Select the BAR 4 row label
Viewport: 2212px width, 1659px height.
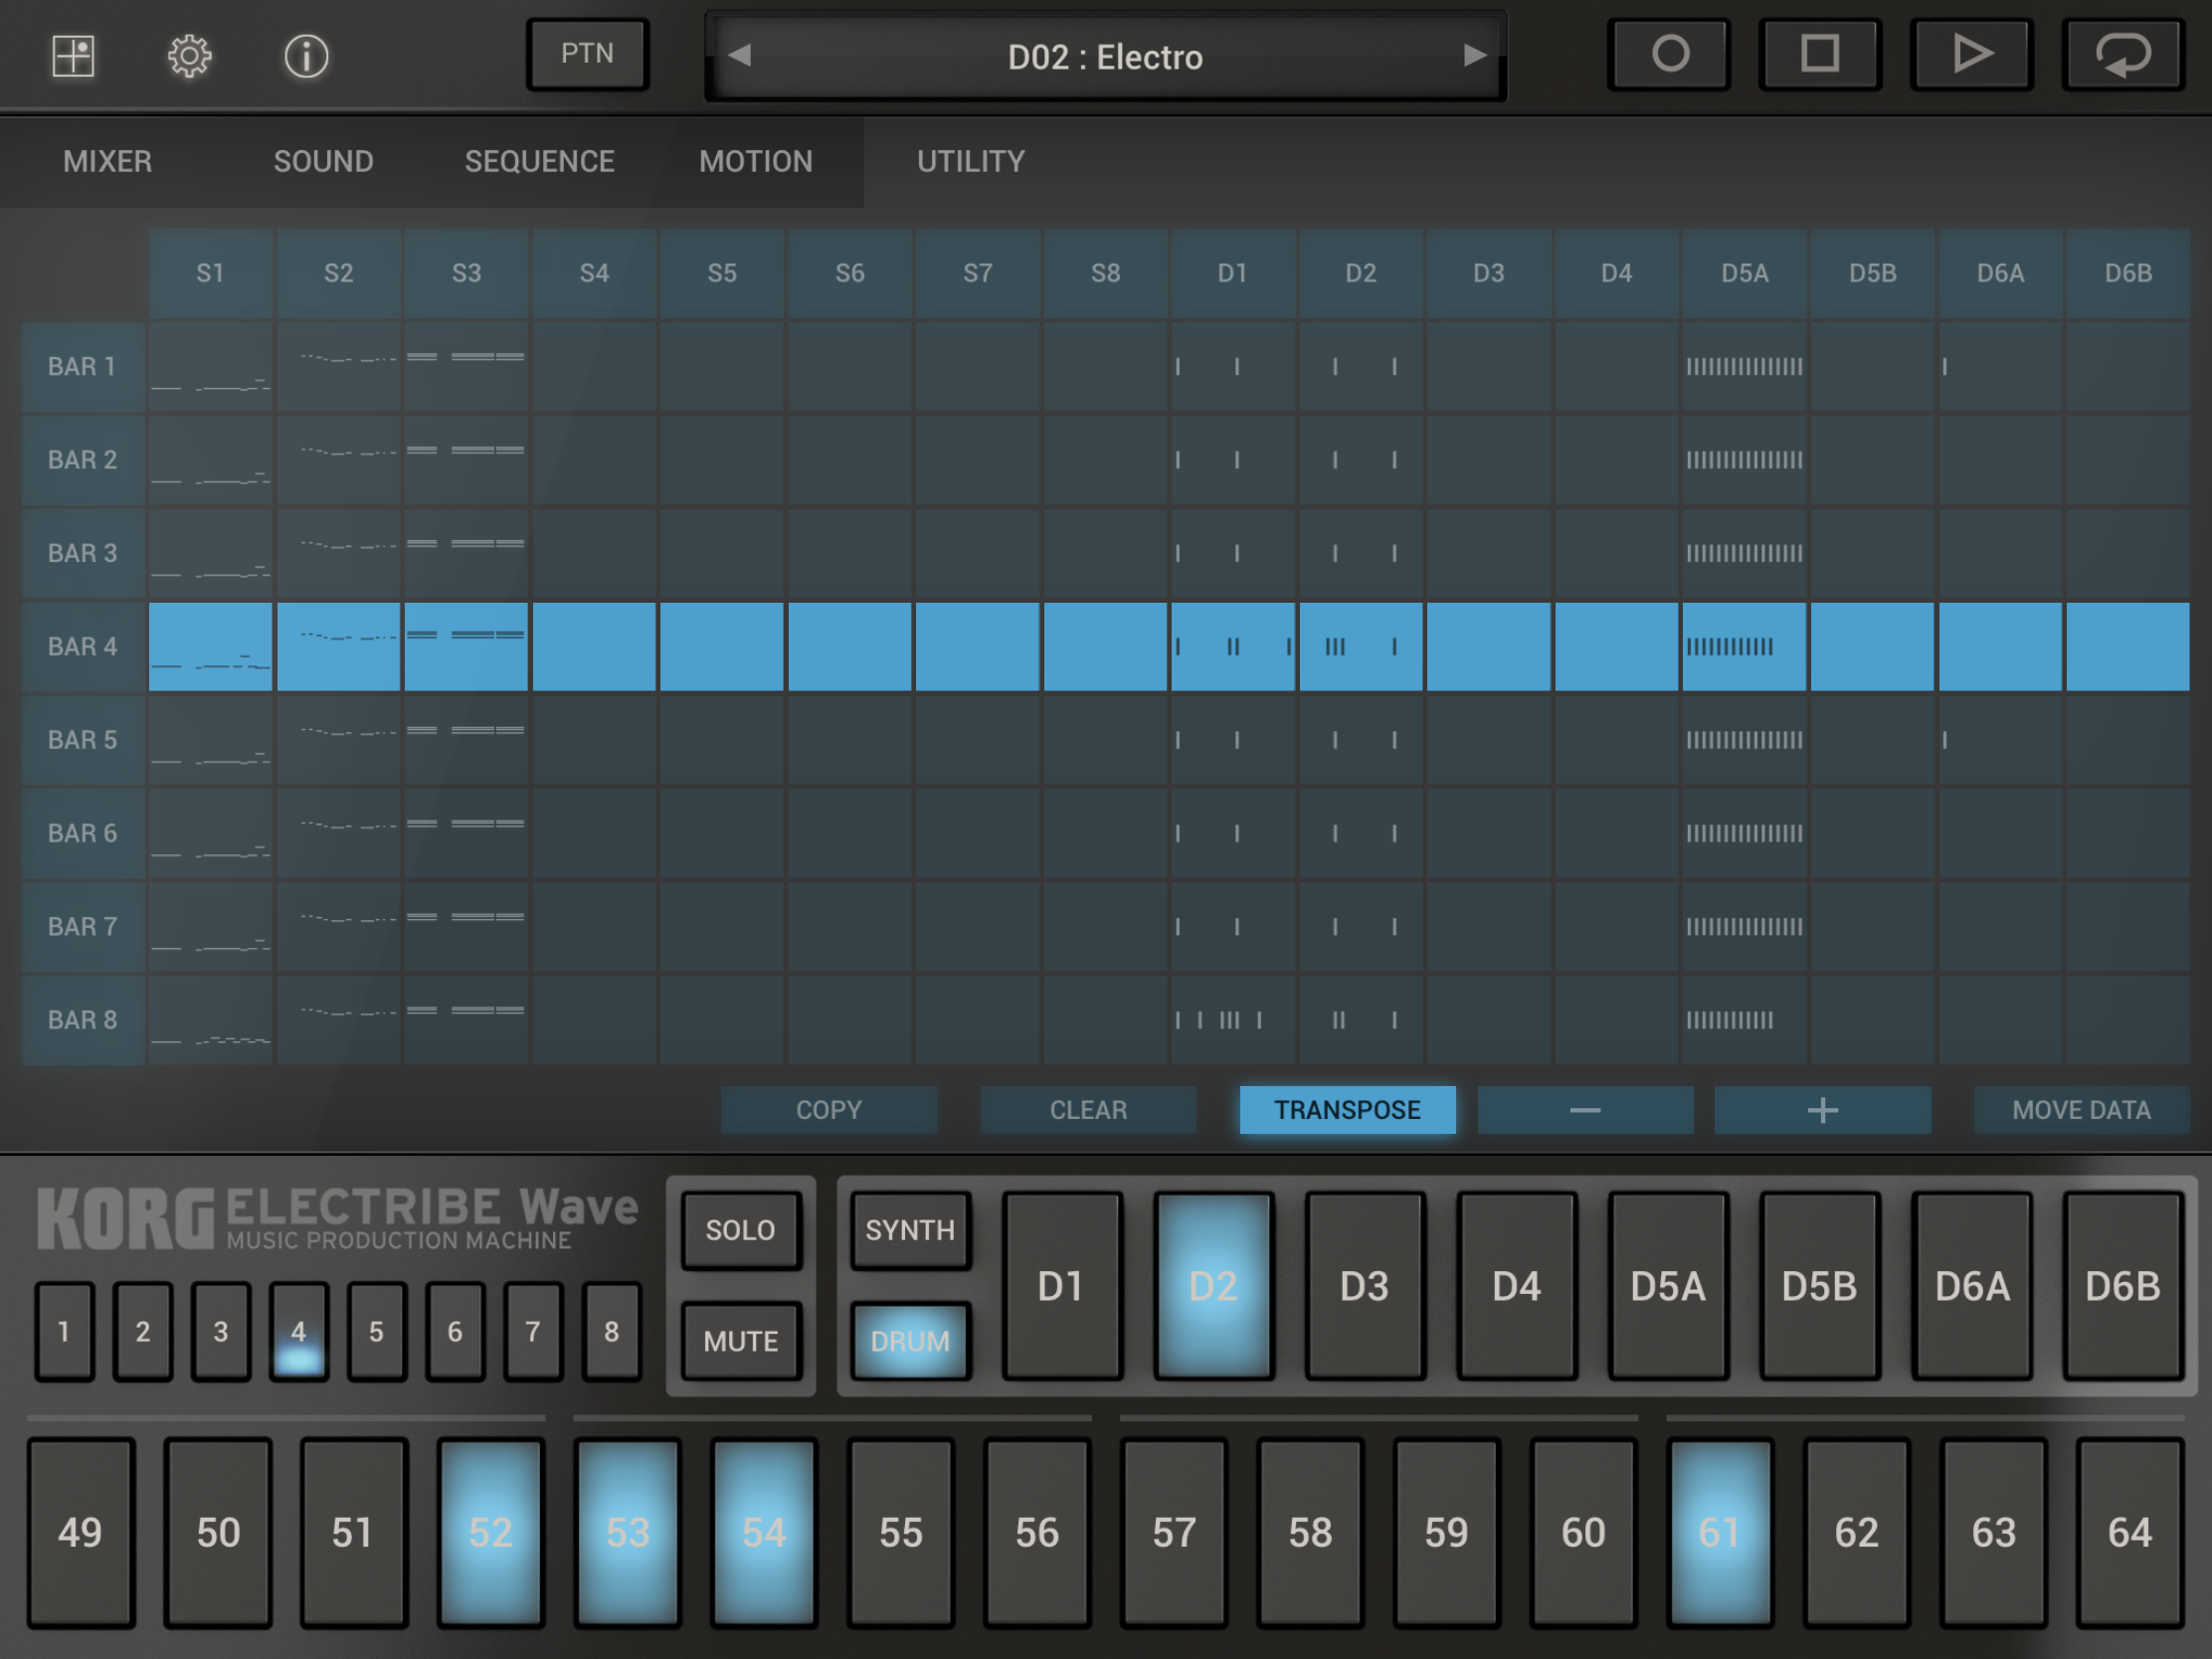tap(83, 646)
